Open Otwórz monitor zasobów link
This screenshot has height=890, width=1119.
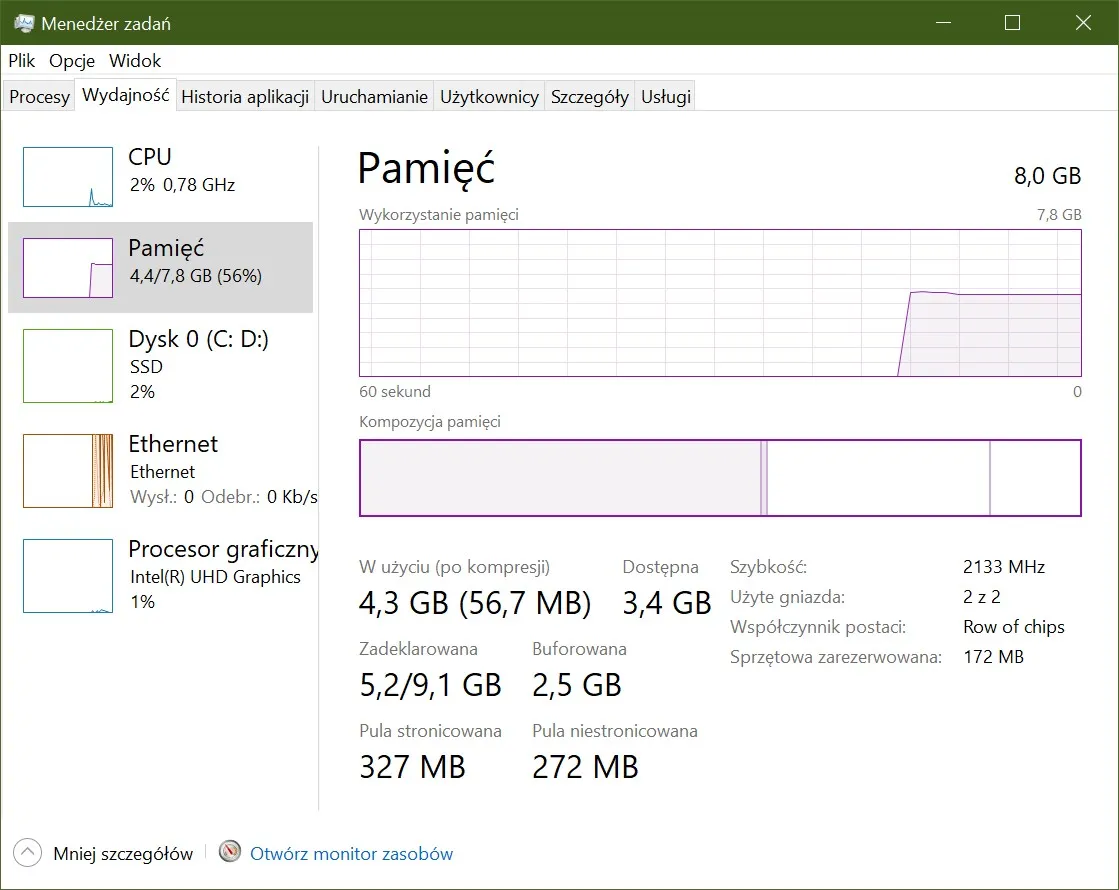(352, 853)
